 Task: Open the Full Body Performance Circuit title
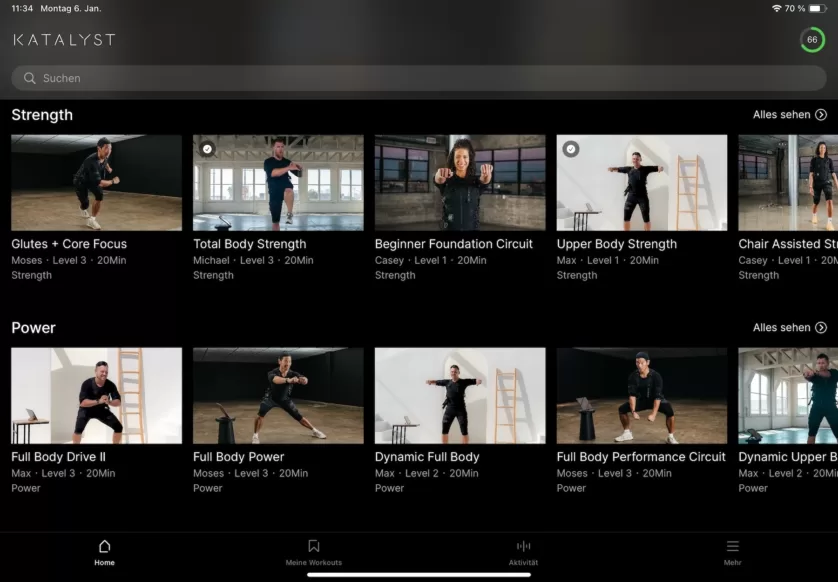pyautogui.click(x=641, y=457)
